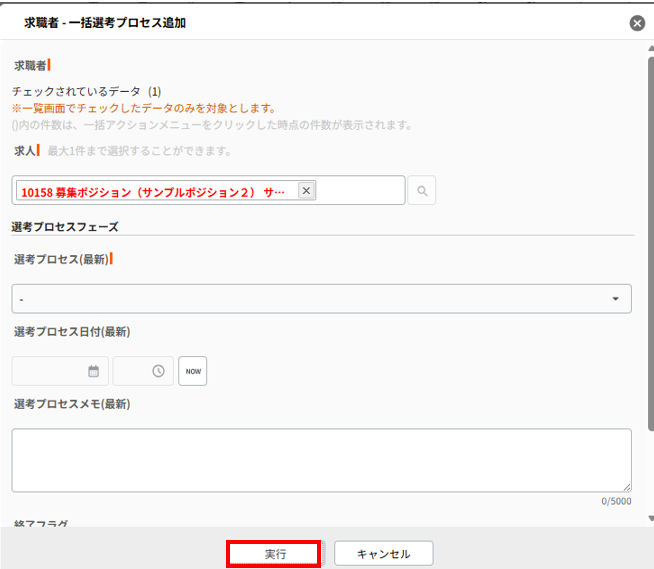The height and width of the screenshot is (569, 654).
Task: Click empty area of 求人 selection field
Action: click(360, 191)
